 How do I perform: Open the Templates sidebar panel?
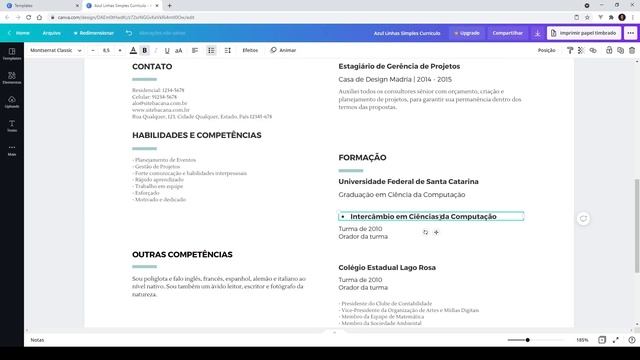pyautogui.click(x=12, y=54)
